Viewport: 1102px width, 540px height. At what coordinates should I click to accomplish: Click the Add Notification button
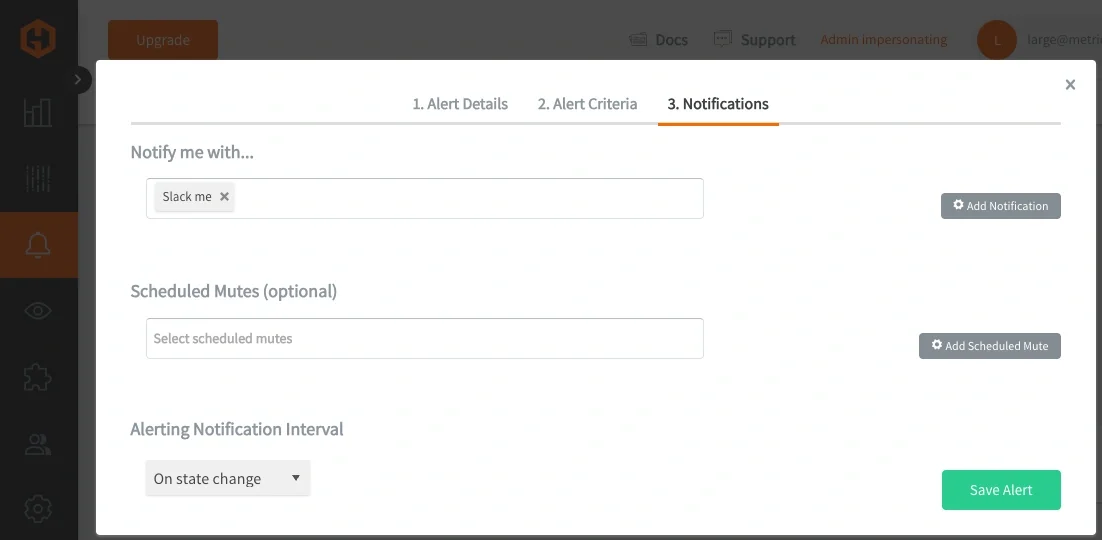click(1001, 206)
